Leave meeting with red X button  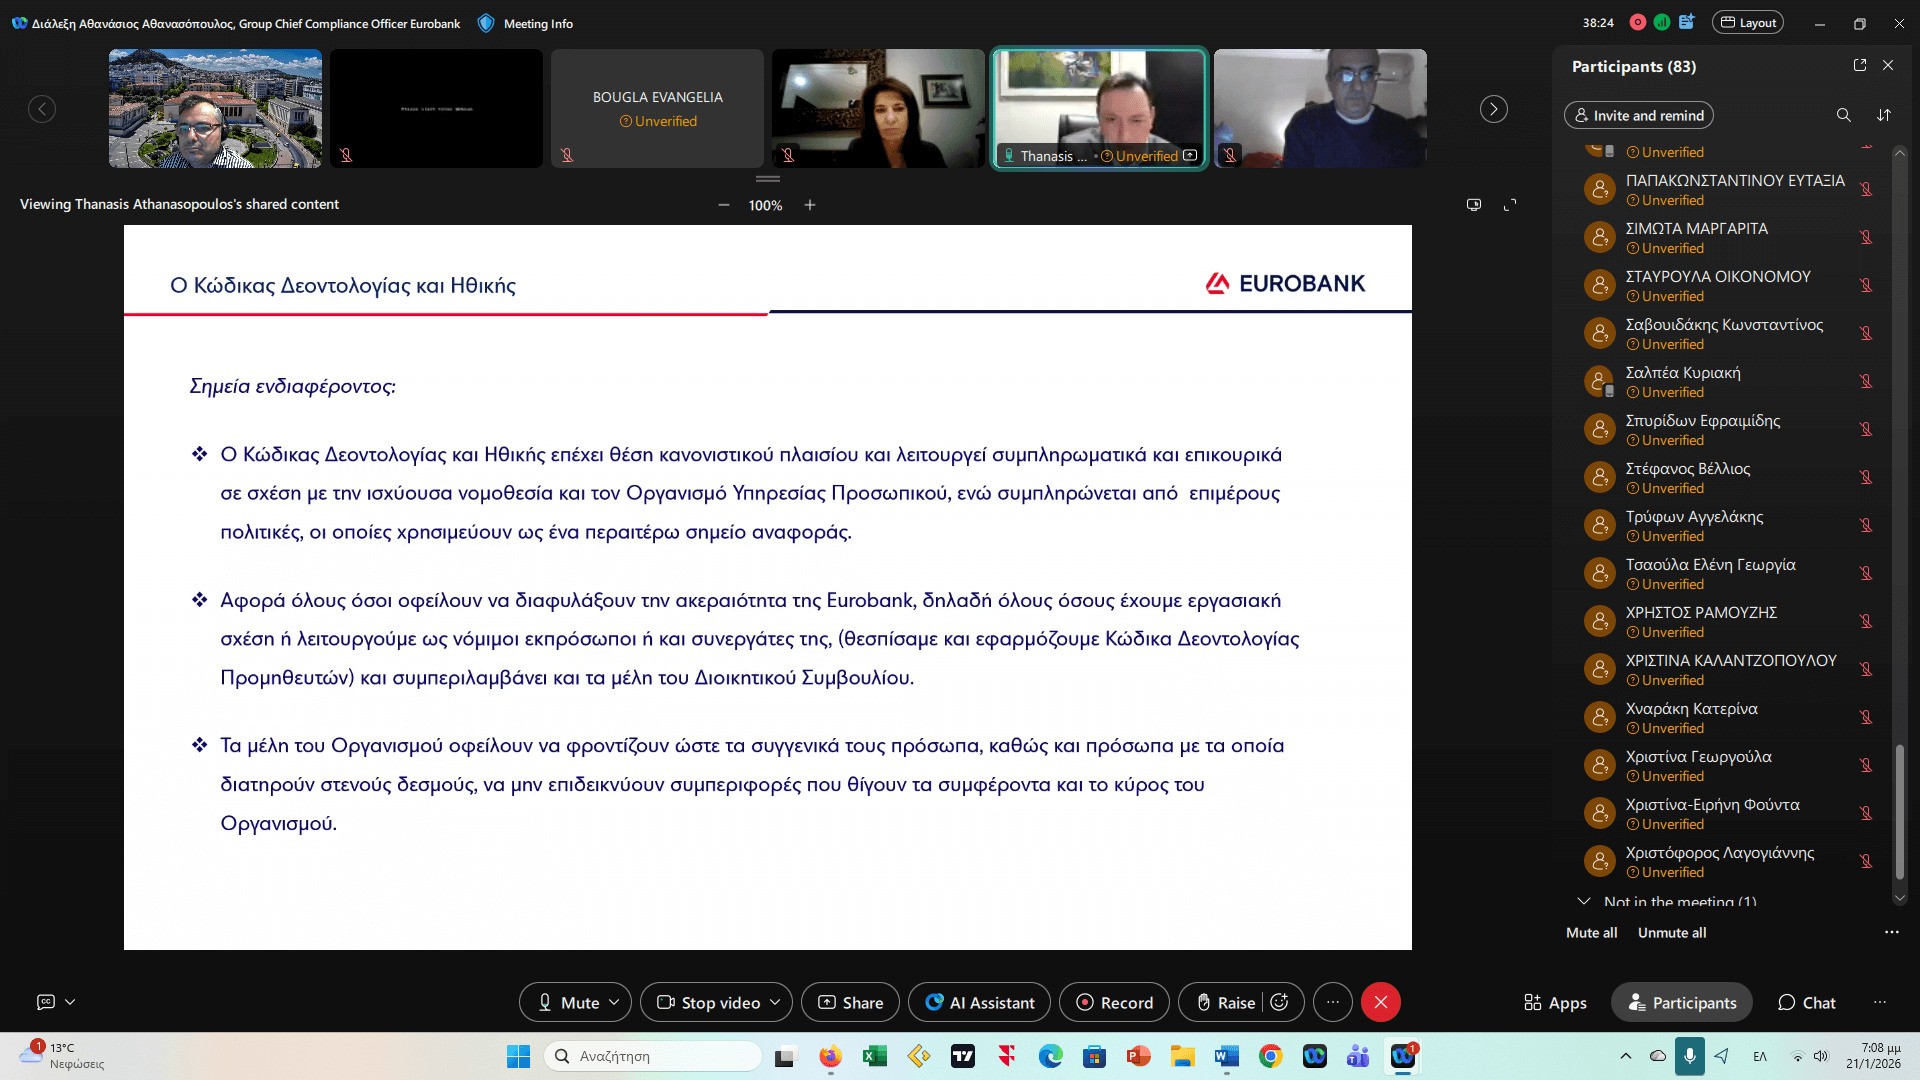point(1381,1002)
